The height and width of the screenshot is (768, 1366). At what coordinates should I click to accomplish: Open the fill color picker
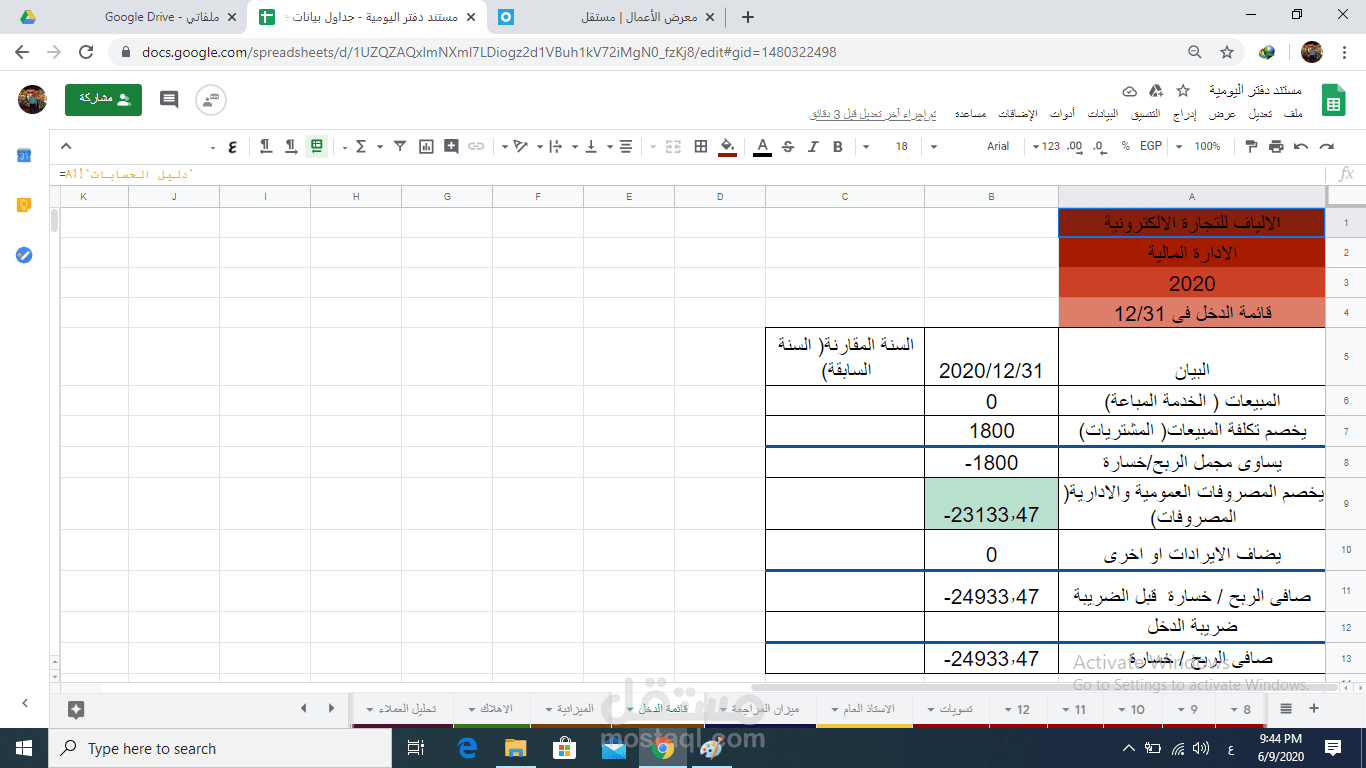pos(727,146)
